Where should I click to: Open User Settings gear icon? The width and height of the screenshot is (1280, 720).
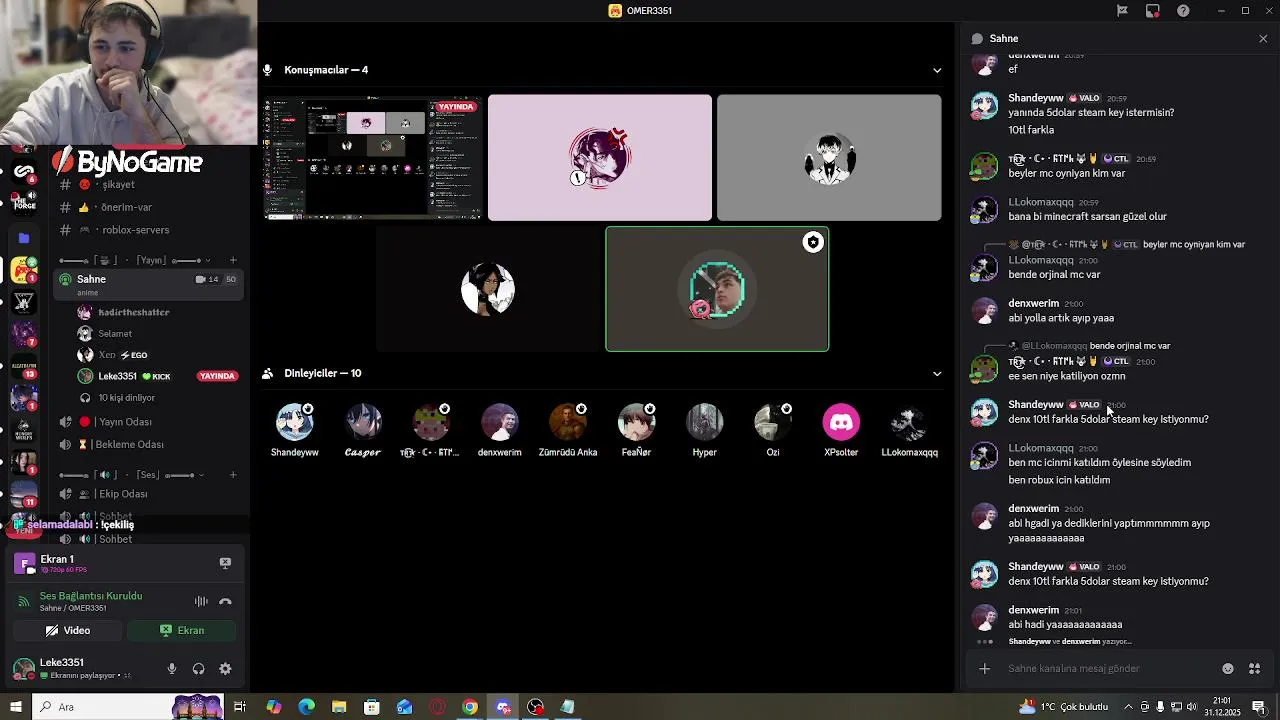tap(225, 669)
